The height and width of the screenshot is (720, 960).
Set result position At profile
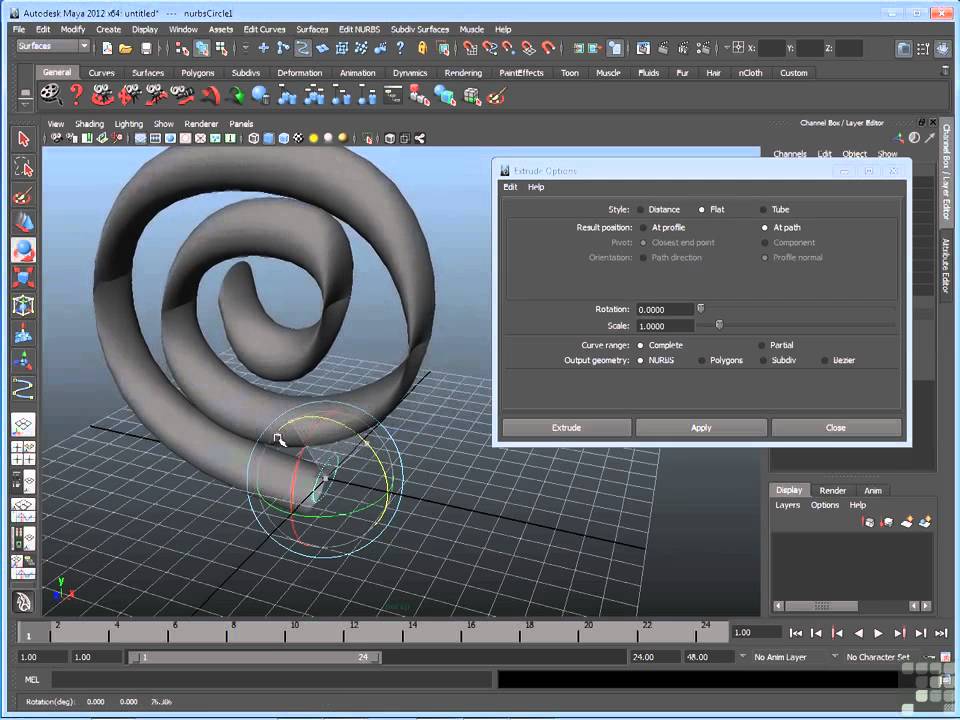point(661,227)
